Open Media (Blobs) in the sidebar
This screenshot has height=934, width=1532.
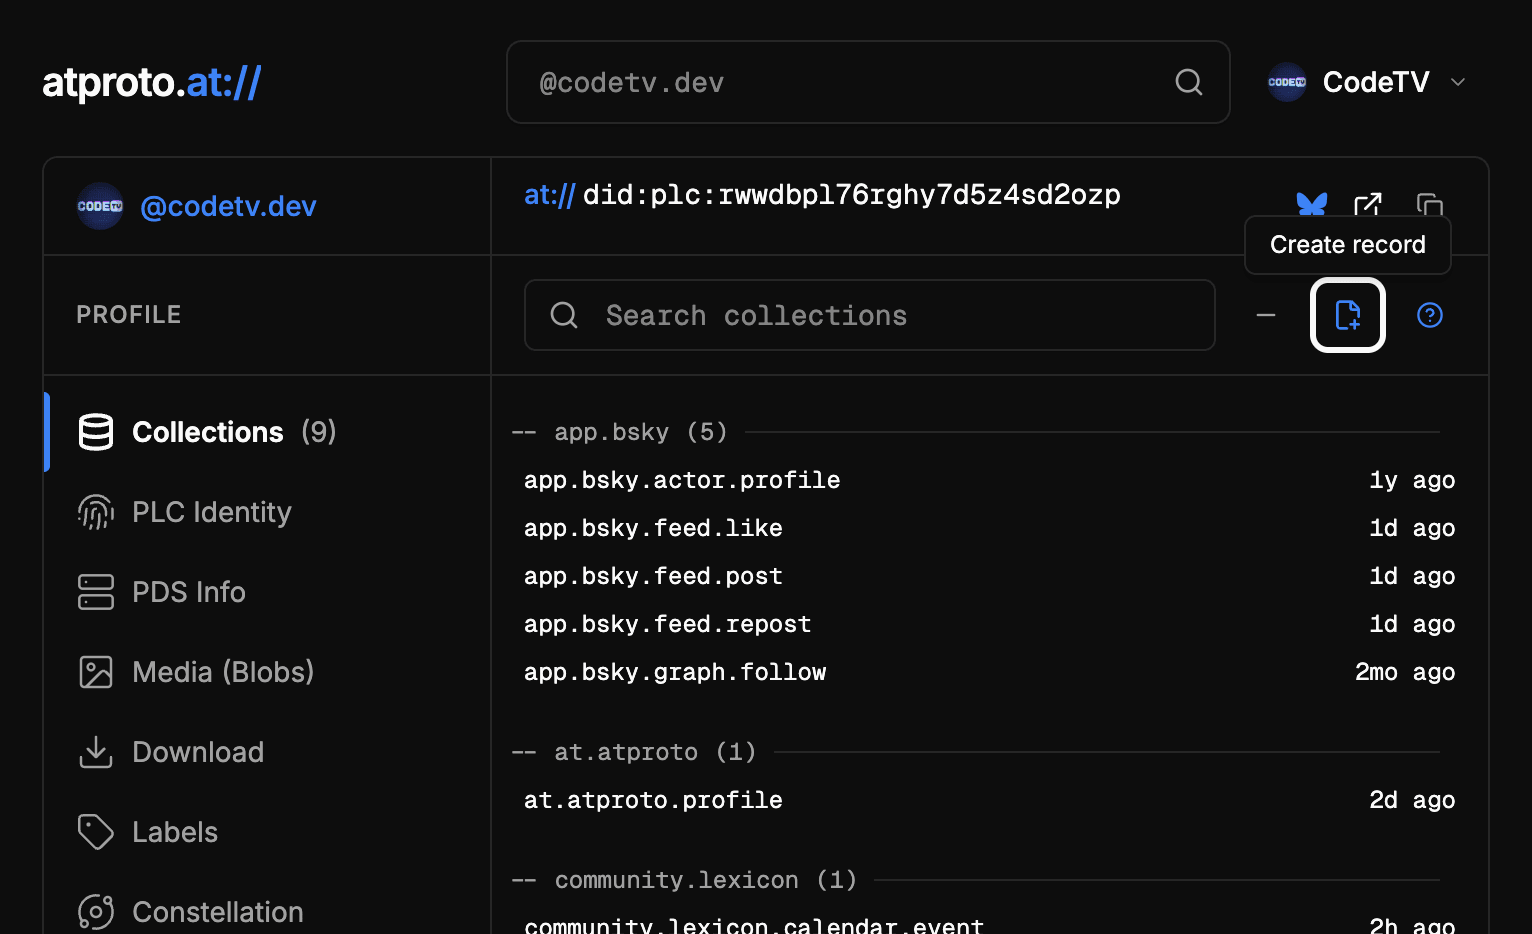click(267, 672)
